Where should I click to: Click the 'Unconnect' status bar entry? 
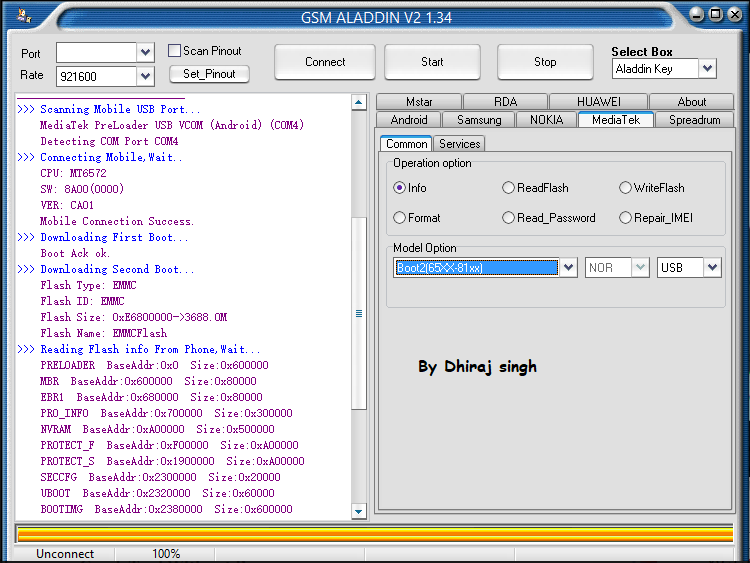pyautogui.click(x=65, y=554)
